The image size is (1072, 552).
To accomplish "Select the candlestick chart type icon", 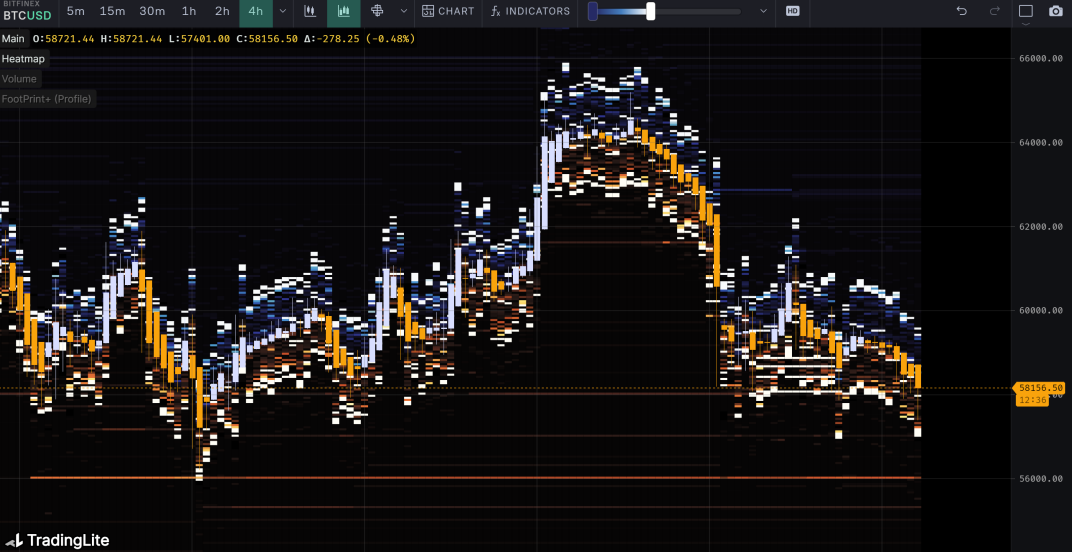I will point(310,11).
